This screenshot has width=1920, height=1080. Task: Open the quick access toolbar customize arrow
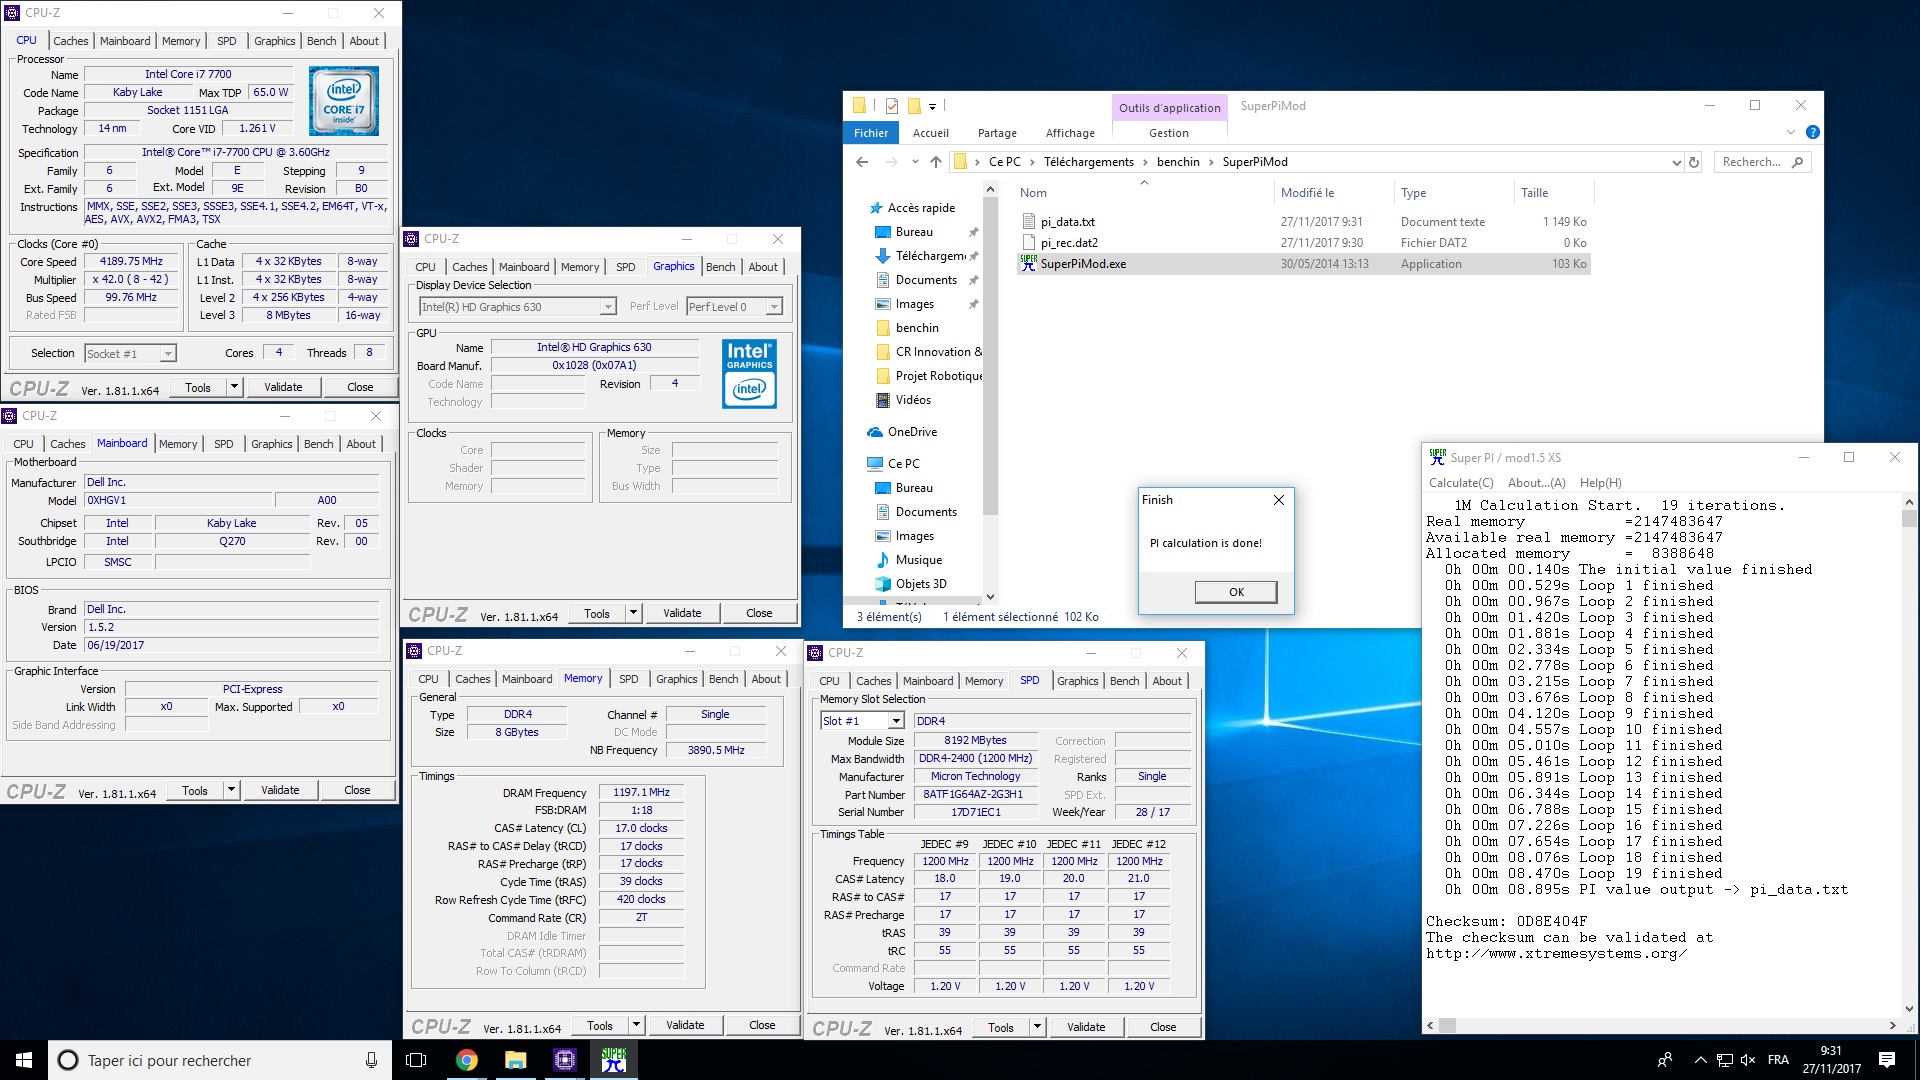[932, 106]
